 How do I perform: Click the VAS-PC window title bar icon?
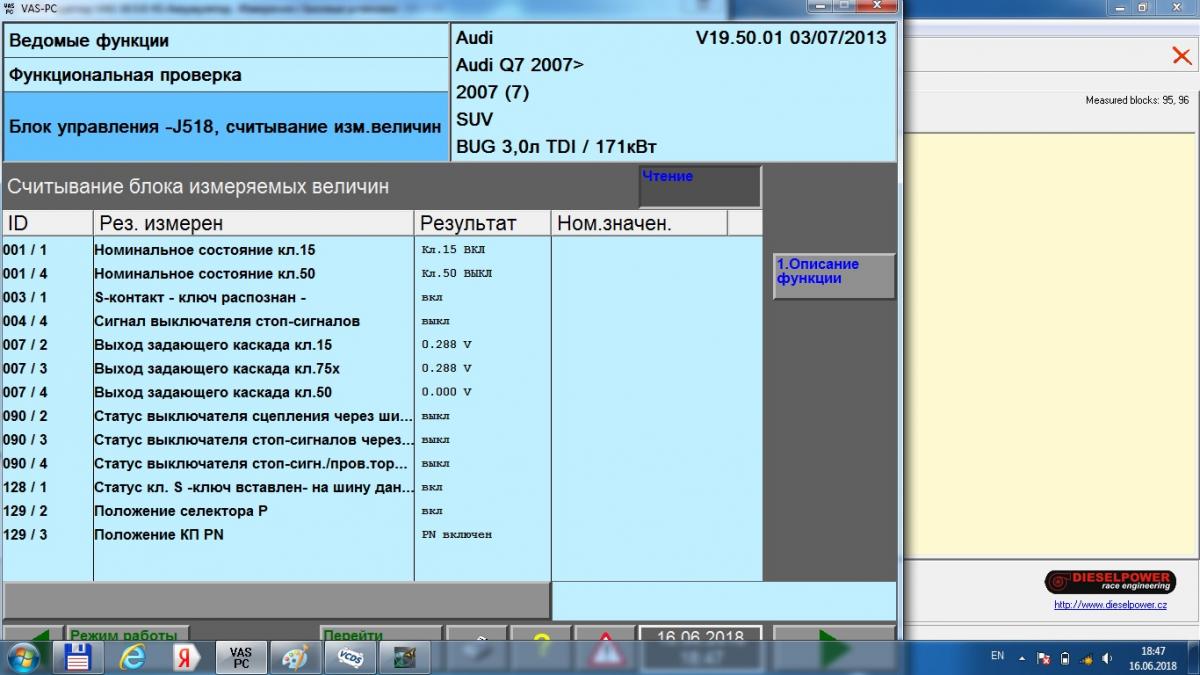(9, 6)
